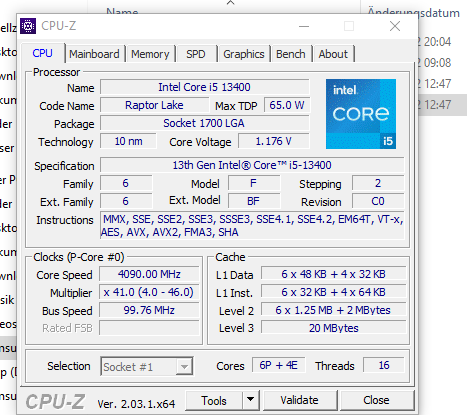
Task: Click the Specification field 13th Gen Intel Core i5-13400
Action: tap(252, 165)
